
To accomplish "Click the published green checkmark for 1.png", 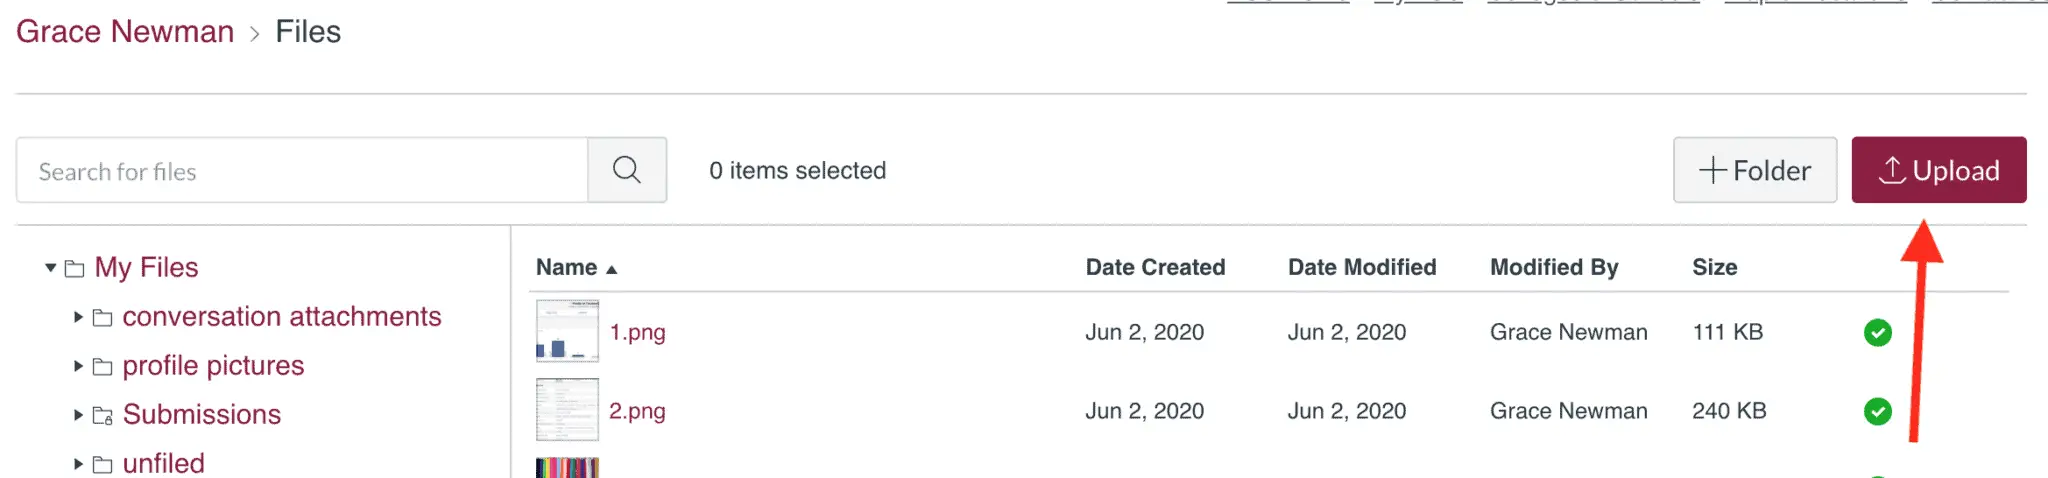I will click(1877, 332).
